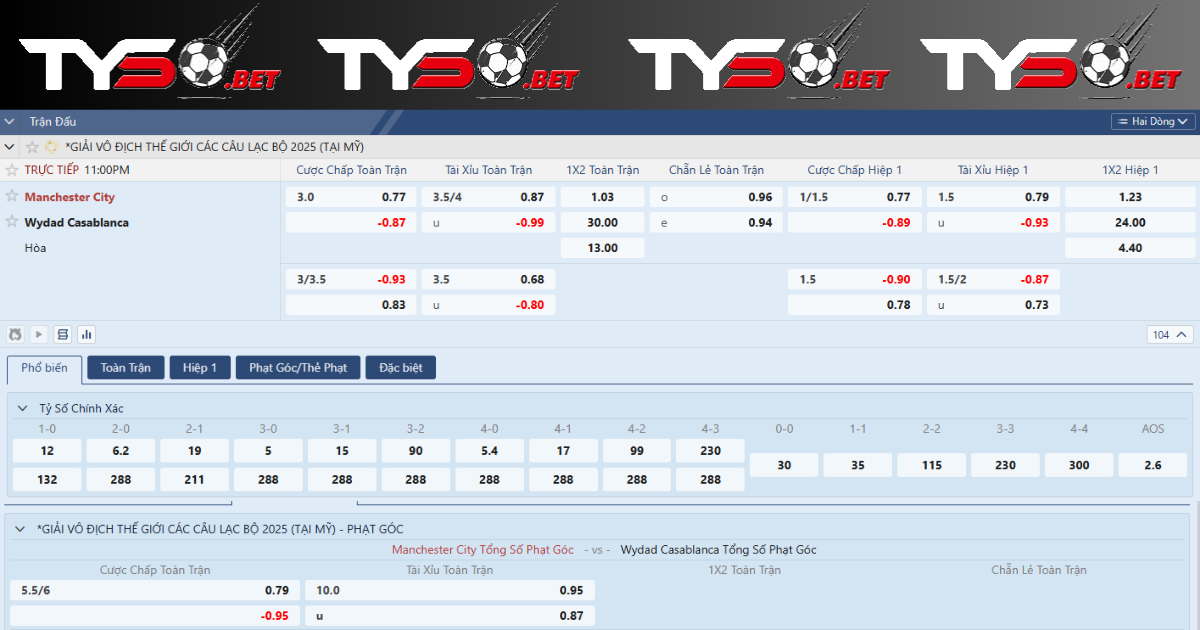
Task: Select first half handicap odds -0.89
Action: (855, 222)
